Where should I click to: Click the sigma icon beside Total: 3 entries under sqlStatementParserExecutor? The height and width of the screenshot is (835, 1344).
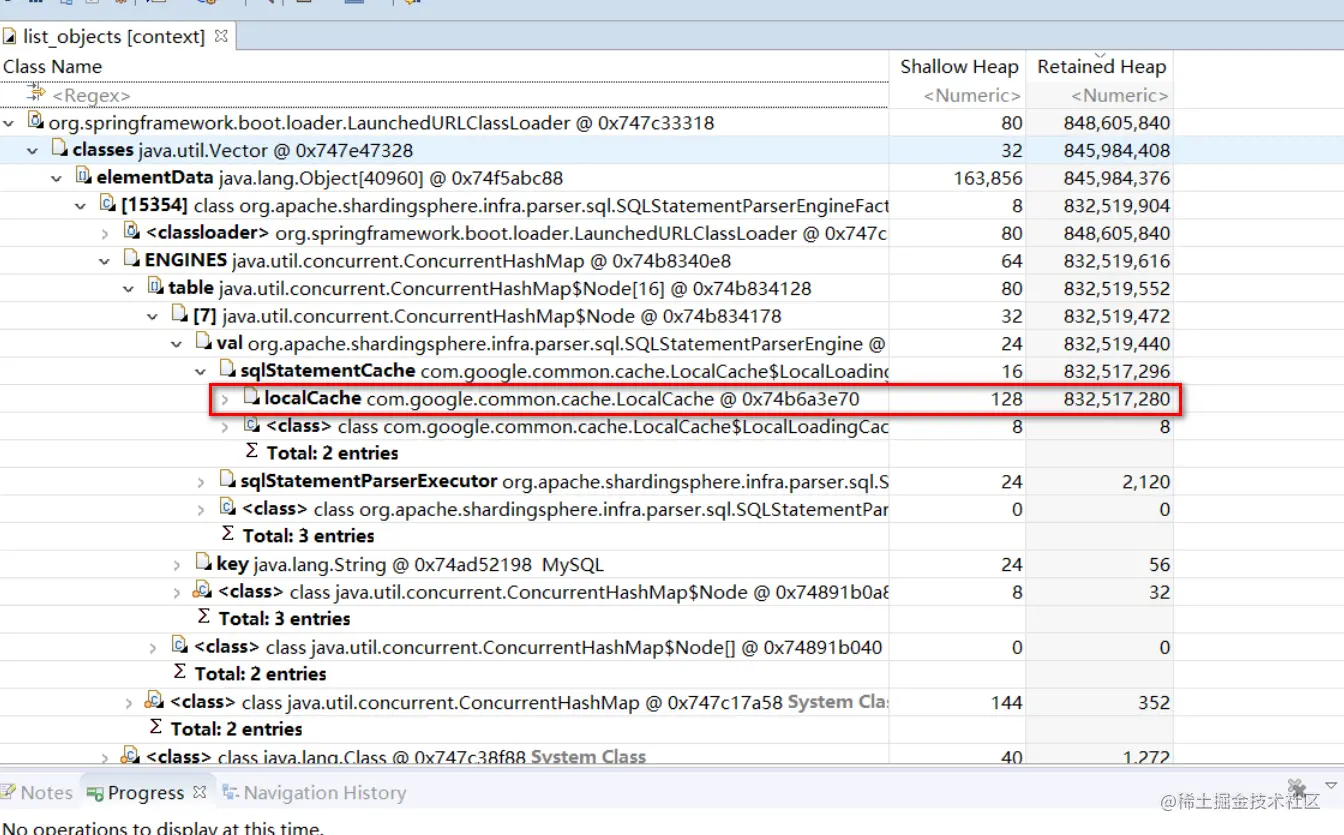[228, 534]
